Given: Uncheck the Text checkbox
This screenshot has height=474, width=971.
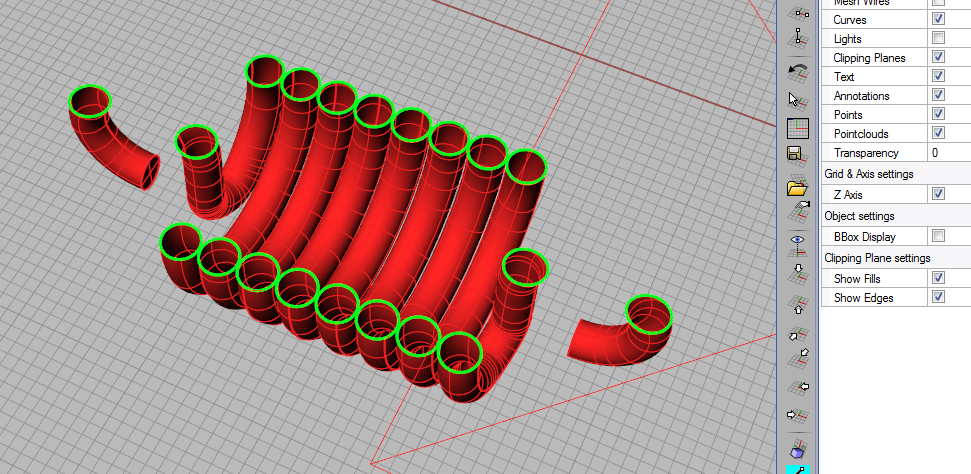Looking at the screenshot, I should click(x=938, y=76).
